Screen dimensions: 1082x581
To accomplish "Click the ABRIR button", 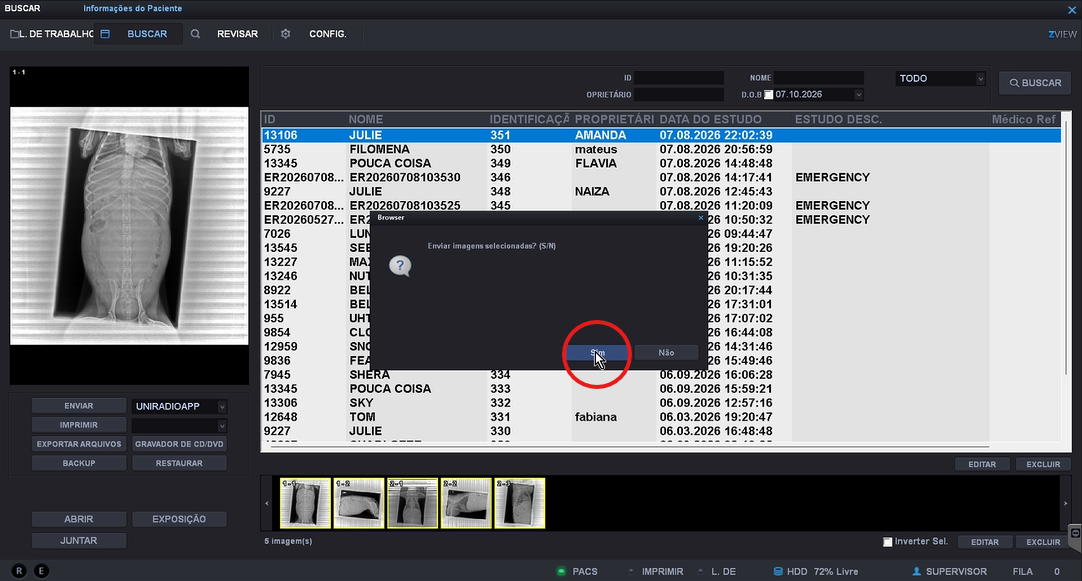I will pos(79,519).
